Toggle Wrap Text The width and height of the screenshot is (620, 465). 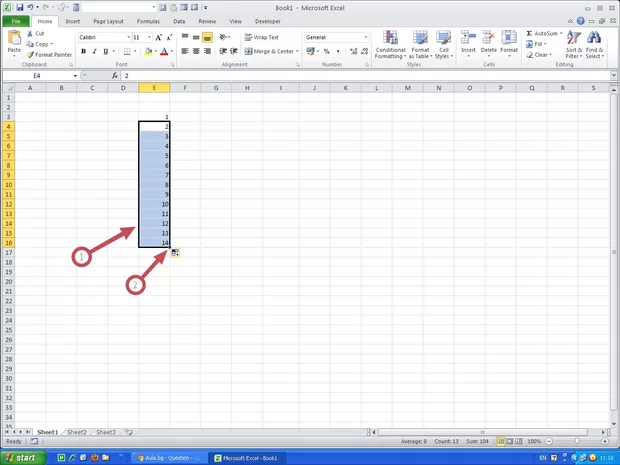pyautogui.click(x=261, y=37)
